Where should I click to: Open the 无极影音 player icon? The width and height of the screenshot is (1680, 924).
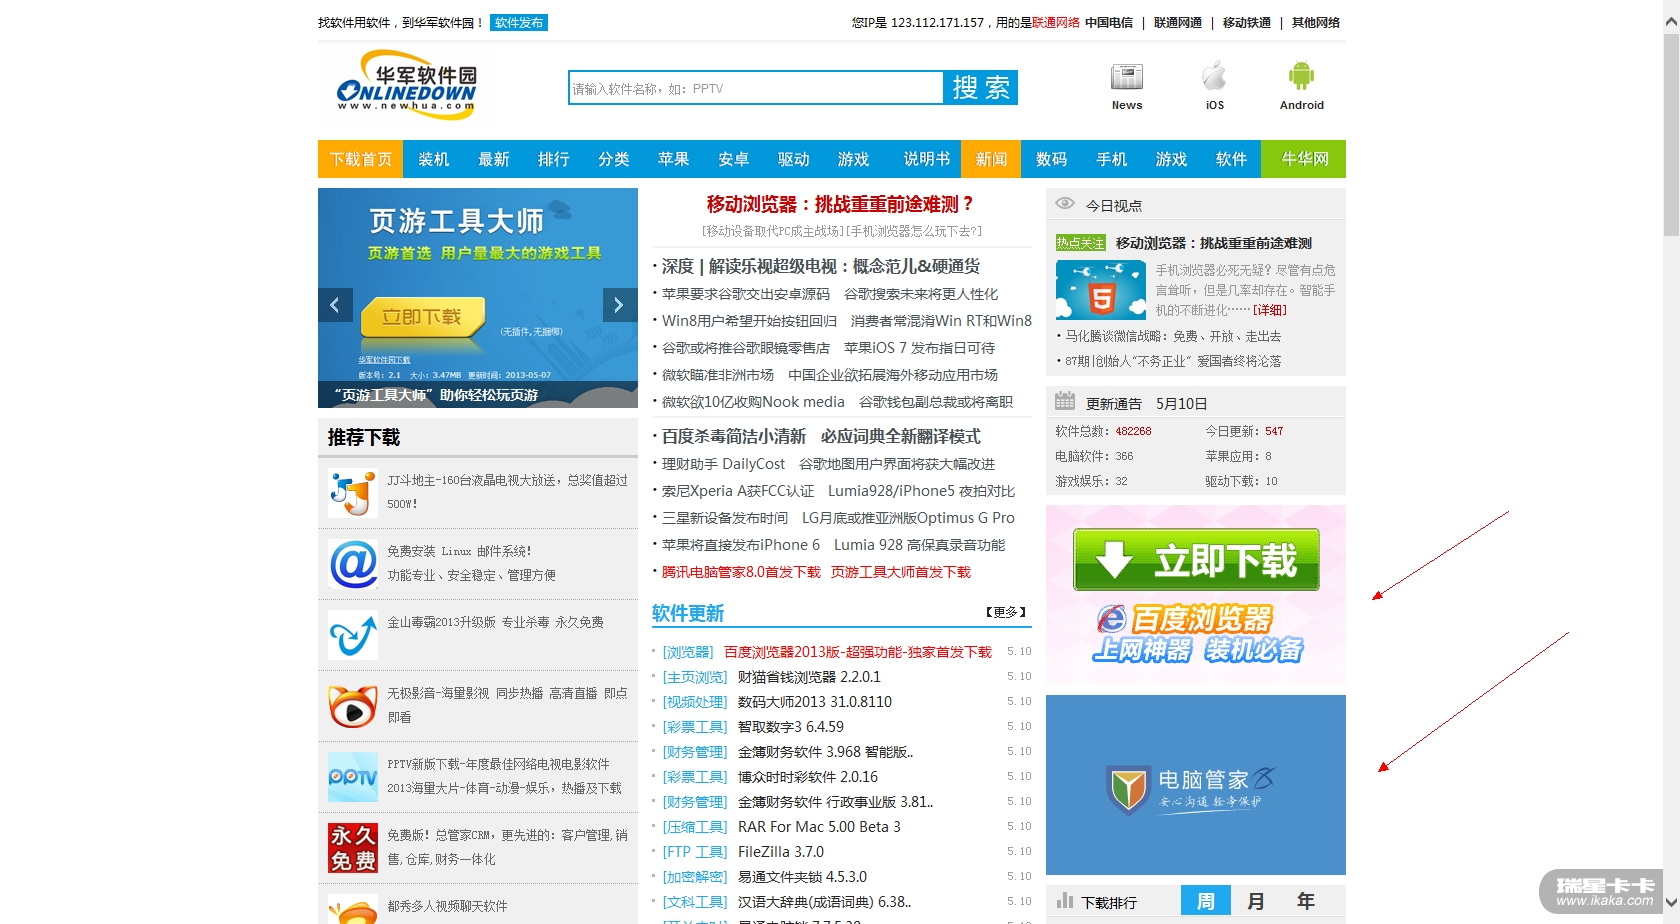pyautogui.click(x=353, y=706)
